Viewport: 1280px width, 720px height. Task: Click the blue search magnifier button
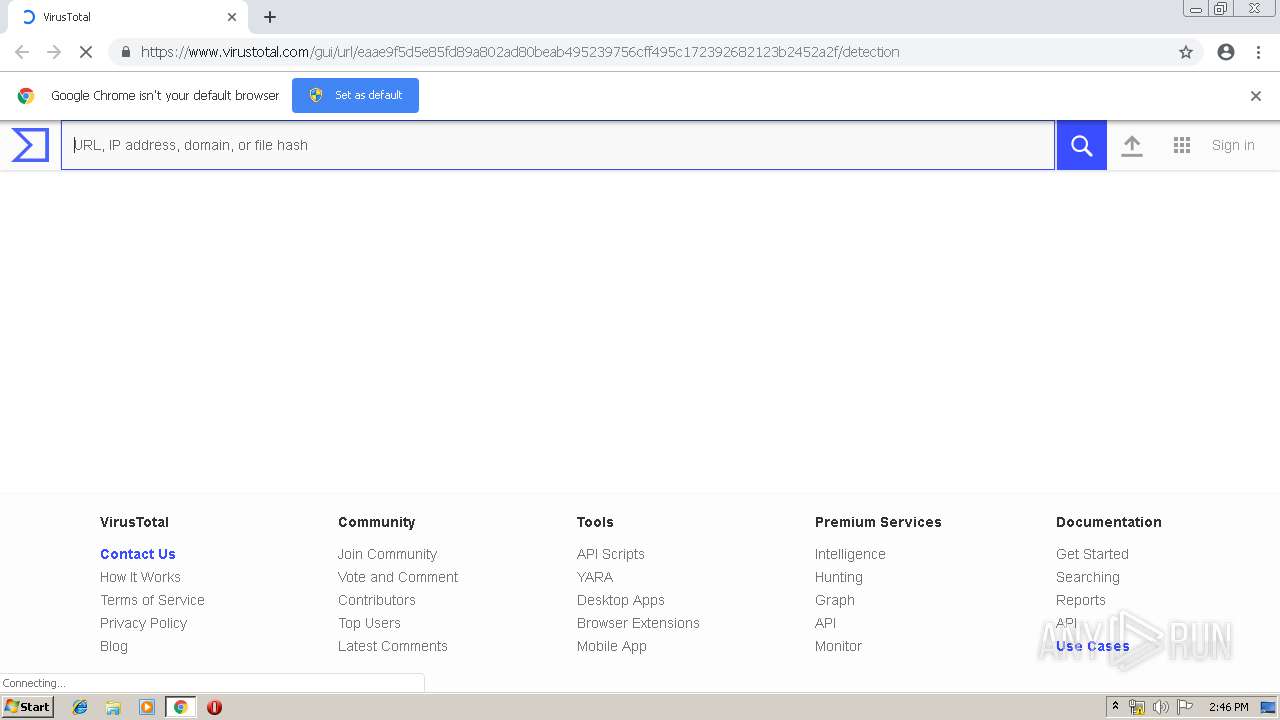click(x=1081, y=145)
